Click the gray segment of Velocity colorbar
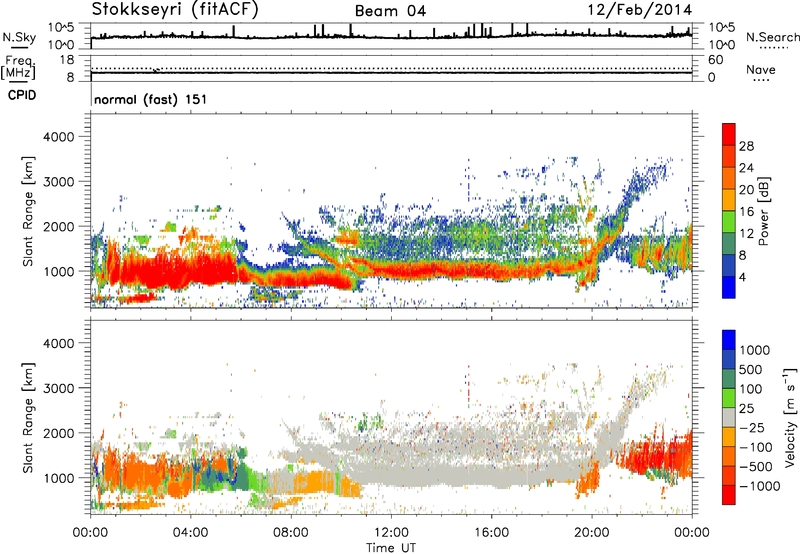 (729, 418)
